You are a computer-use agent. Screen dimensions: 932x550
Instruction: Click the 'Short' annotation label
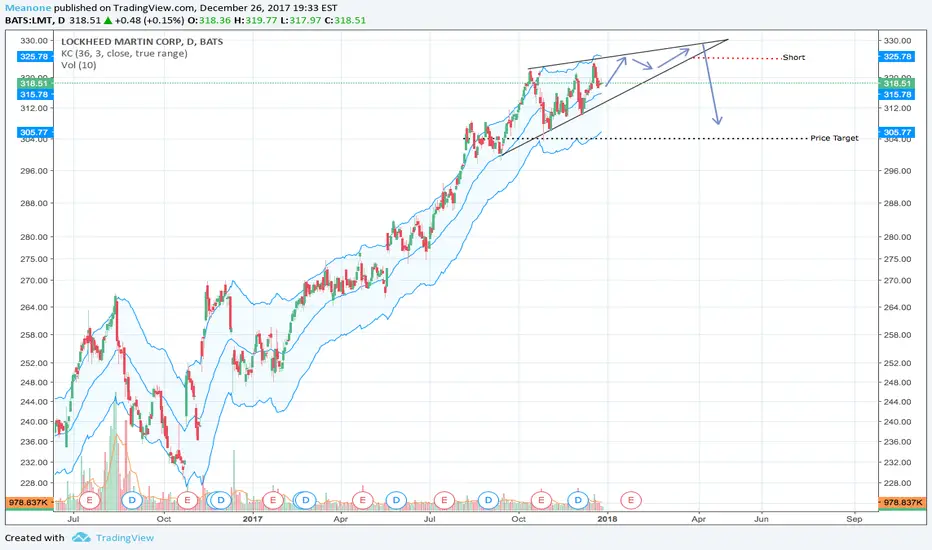794,57
